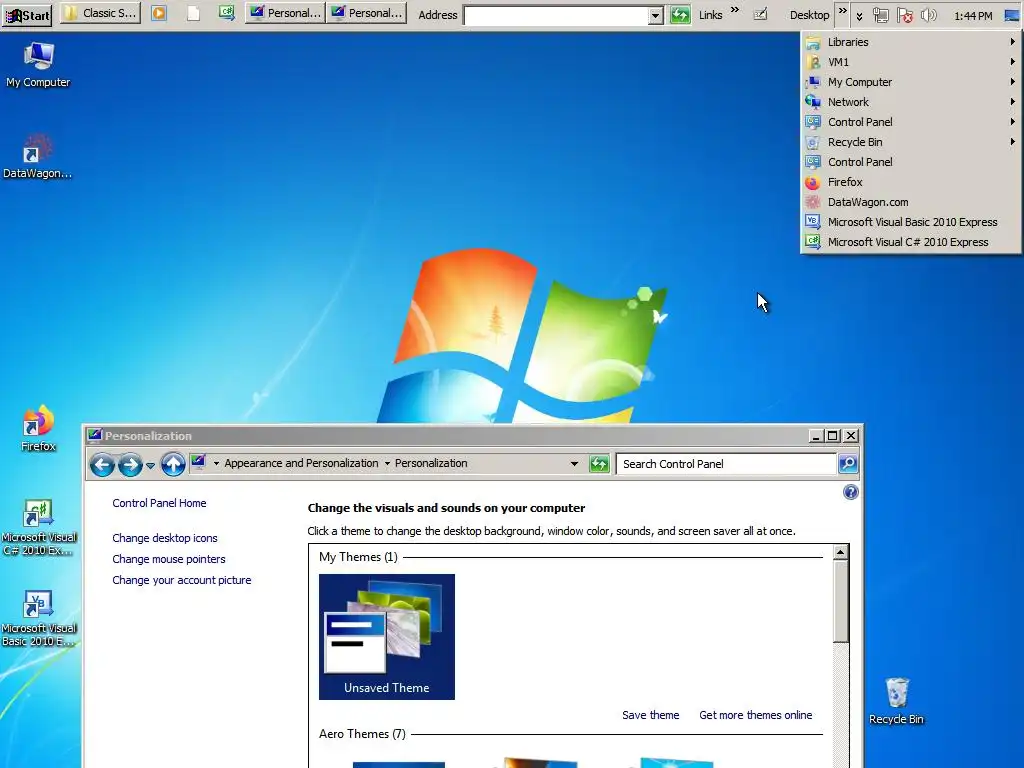Viewport: 1024px width, 768px height.
Task: Click the Links toolbar label
Action: click(x=711, y=14)
